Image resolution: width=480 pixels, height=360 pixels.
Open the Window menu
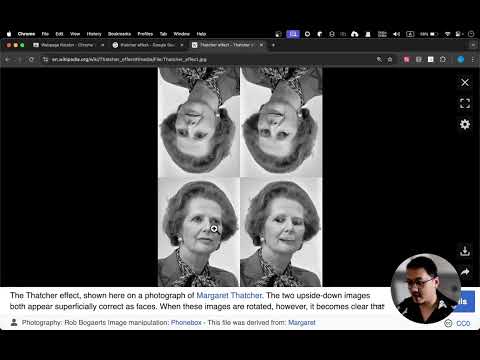[x=181, y=34]
